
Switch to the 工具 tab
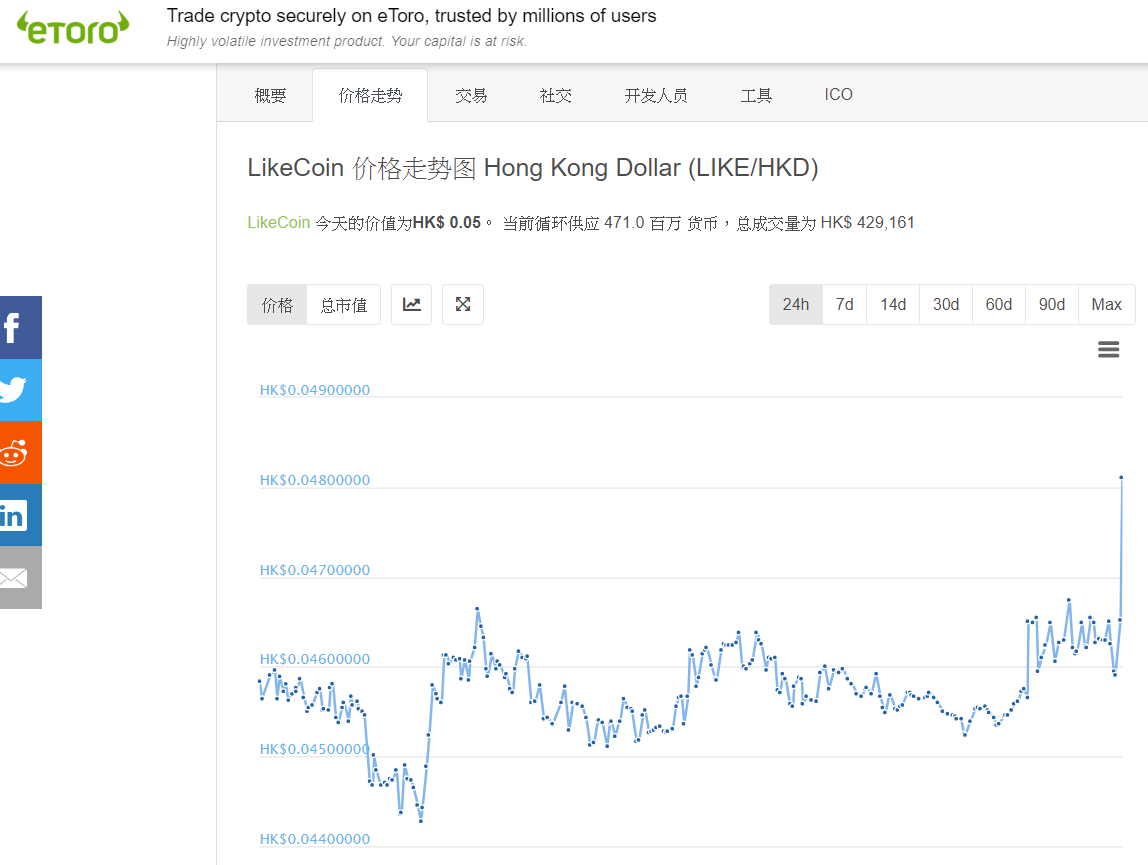pos(756,95)
